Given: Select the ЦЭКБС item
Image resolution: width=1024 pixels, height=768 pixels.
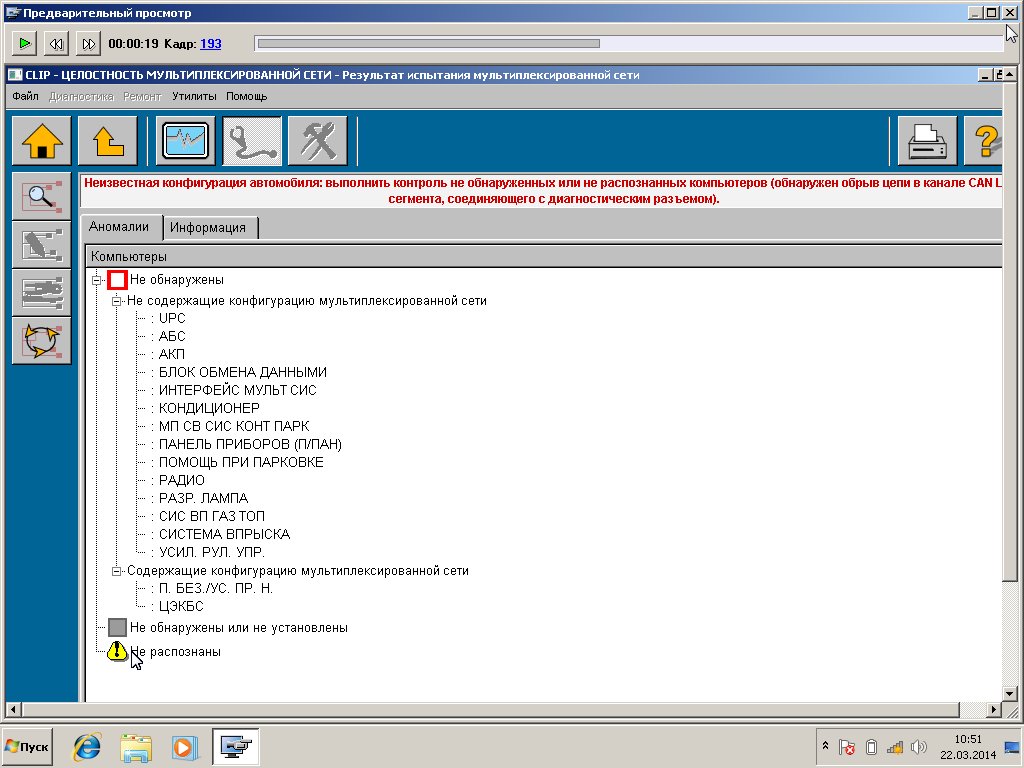Looking at the screenshot, I should tap(181, 606).
